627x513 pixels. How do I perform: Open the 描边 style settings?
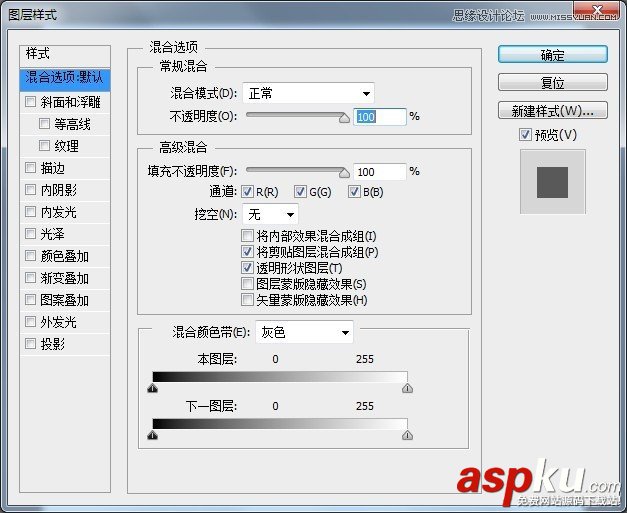pos(52,168)
